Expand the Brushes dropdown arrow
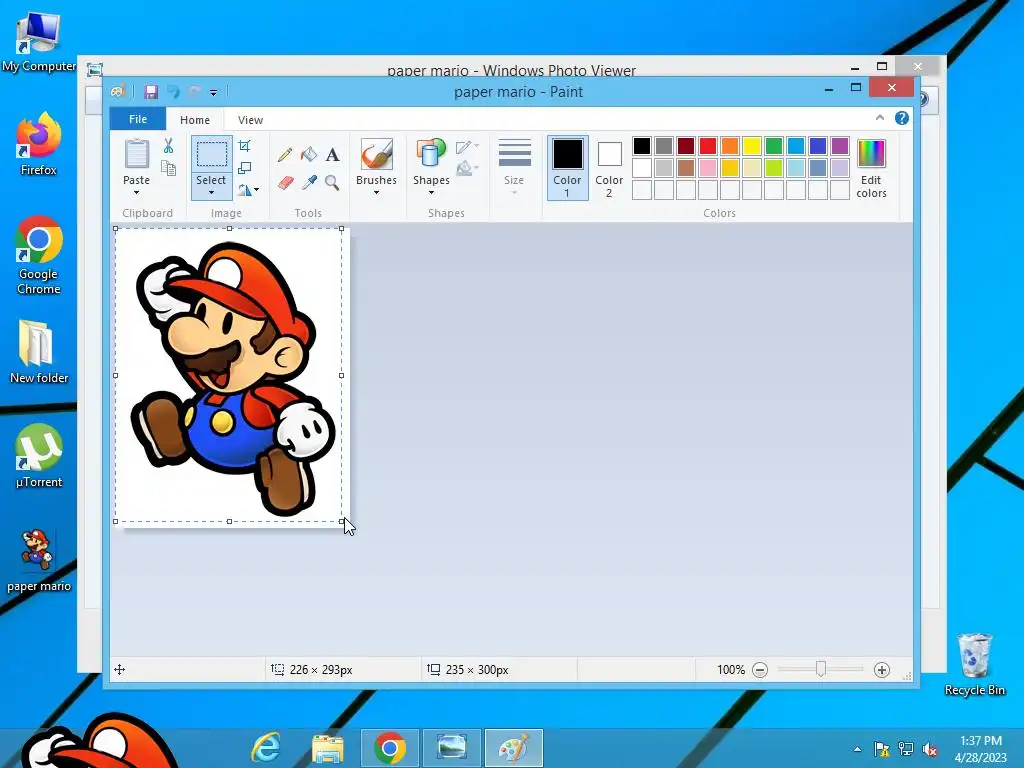This screenshot has height=768, width=1024. 376,193
